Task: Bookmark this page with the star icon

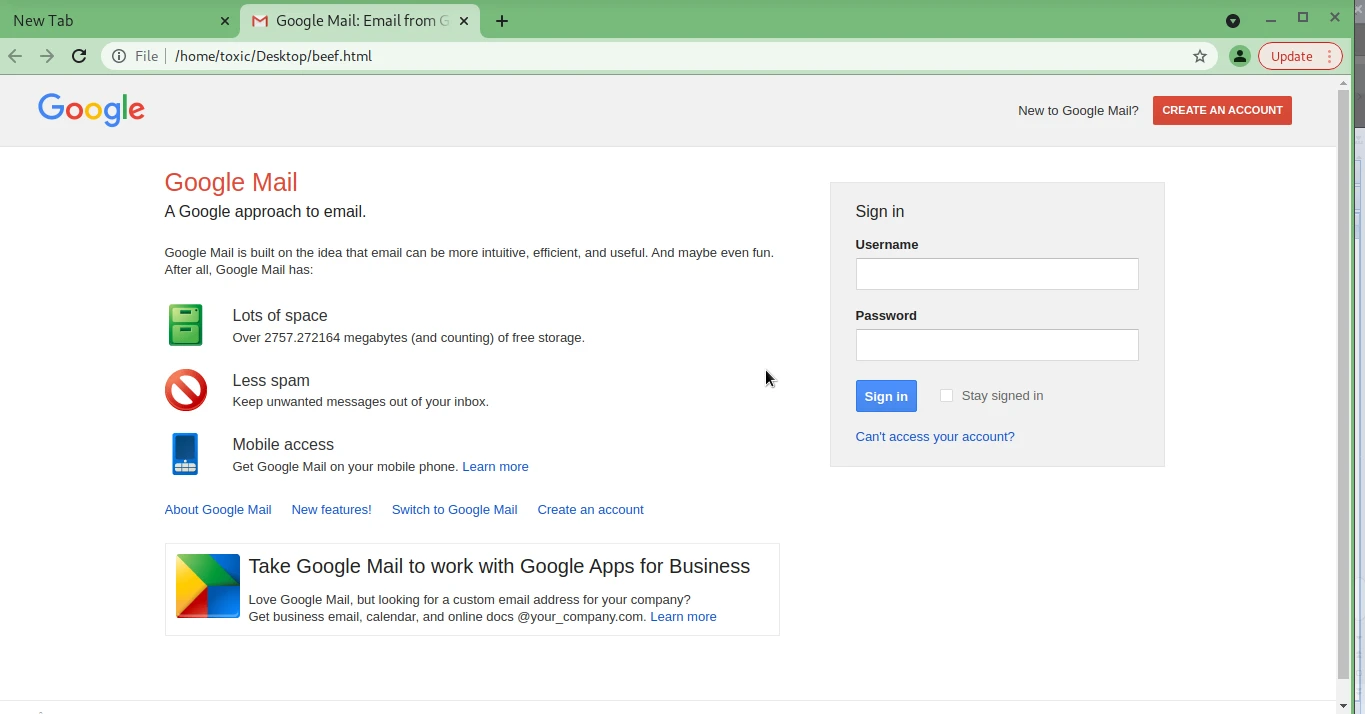Action: [1200, 56]
